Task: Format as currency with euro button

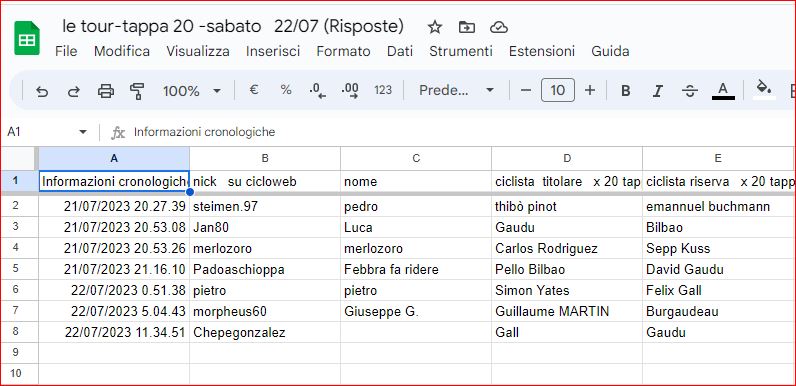Action: click(x=254, y=90)
